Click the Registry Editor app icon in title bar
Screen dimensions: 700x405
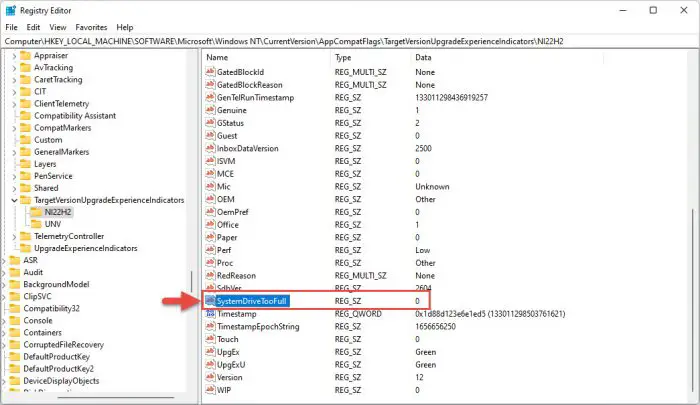(10, 10)
